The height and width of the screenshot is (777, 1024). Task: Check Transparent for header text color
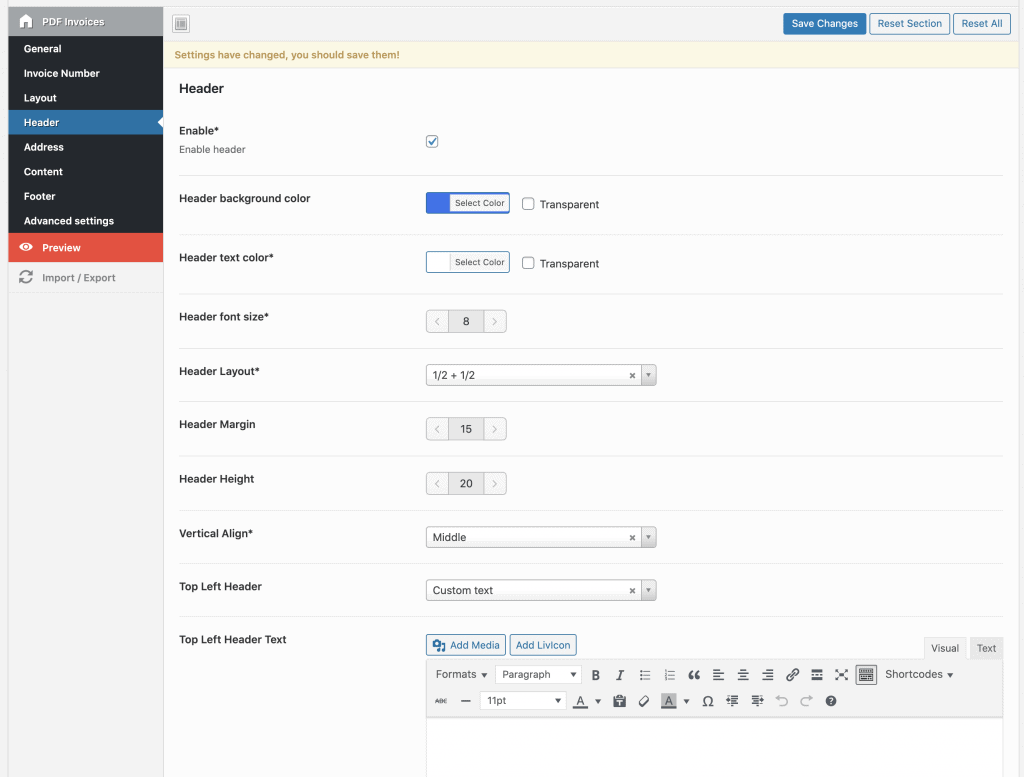click(x=528, y=263)
